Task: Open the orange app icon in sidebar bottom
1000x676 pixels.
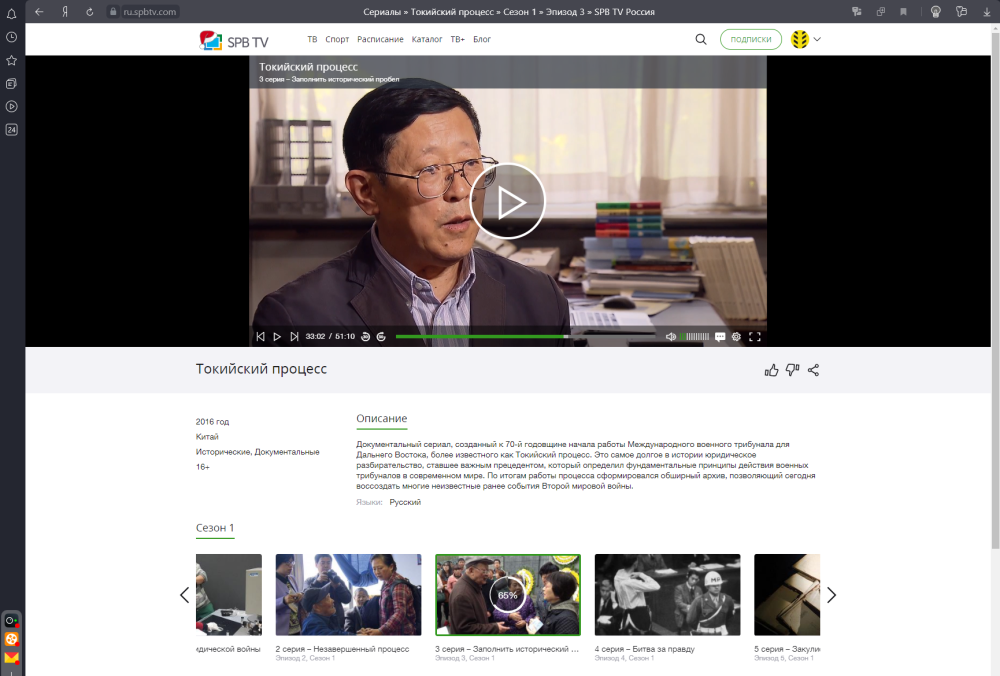Action: click(11, 639)
